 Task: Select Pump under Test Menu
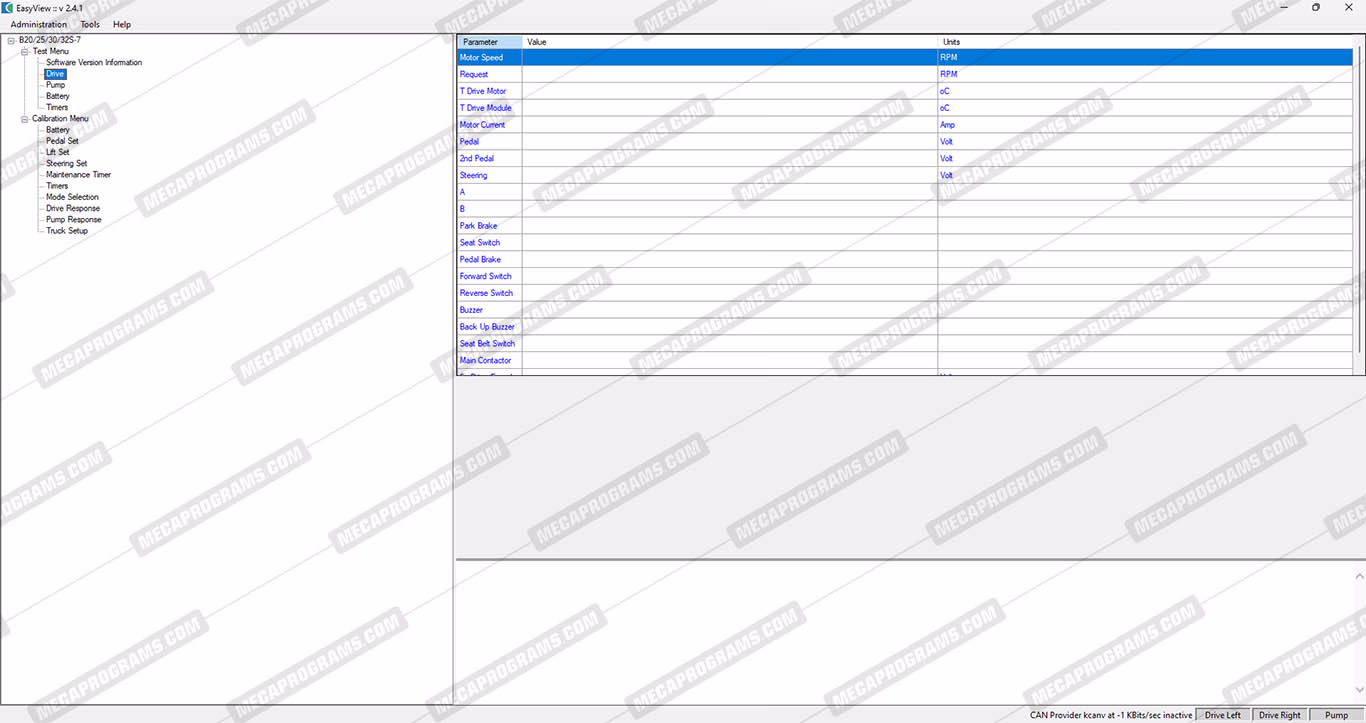click(55, 85)
